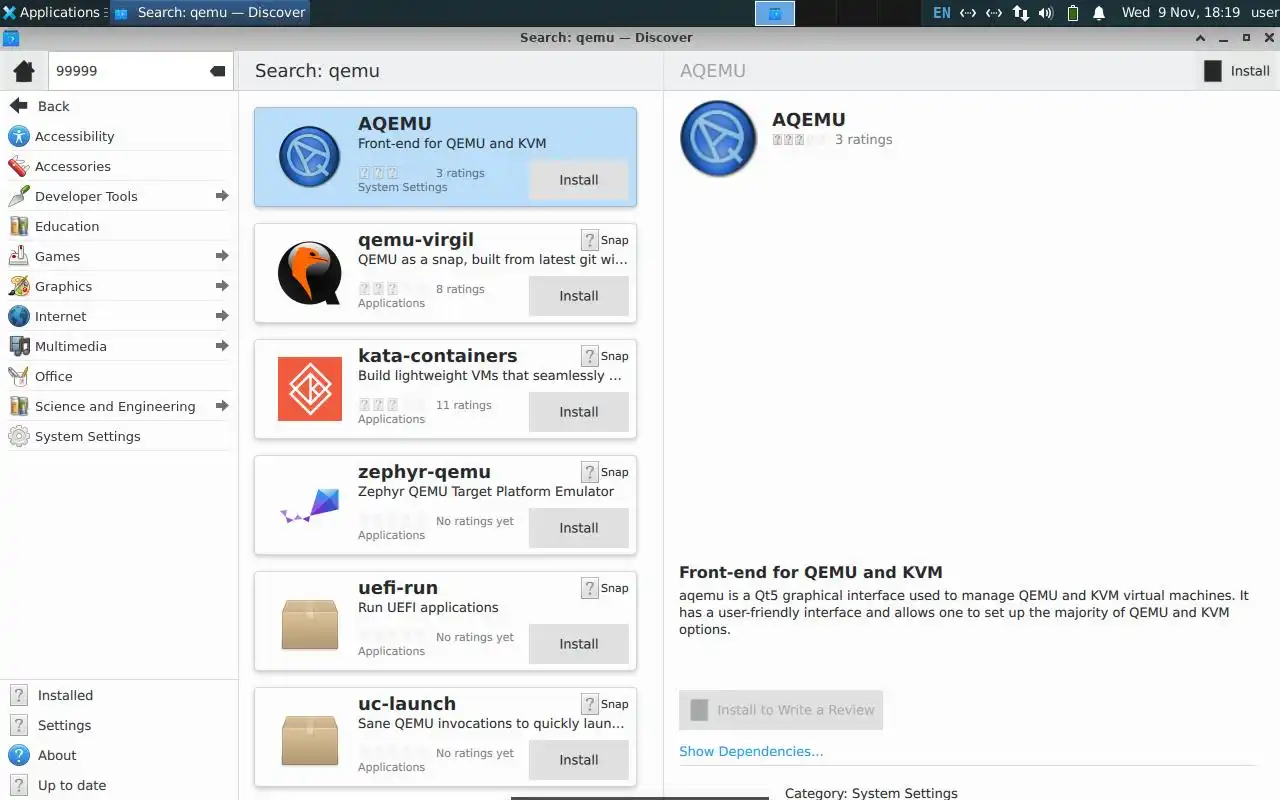Install qemu-virgil
Screen dimensions: 1280x800
point(579,296)
